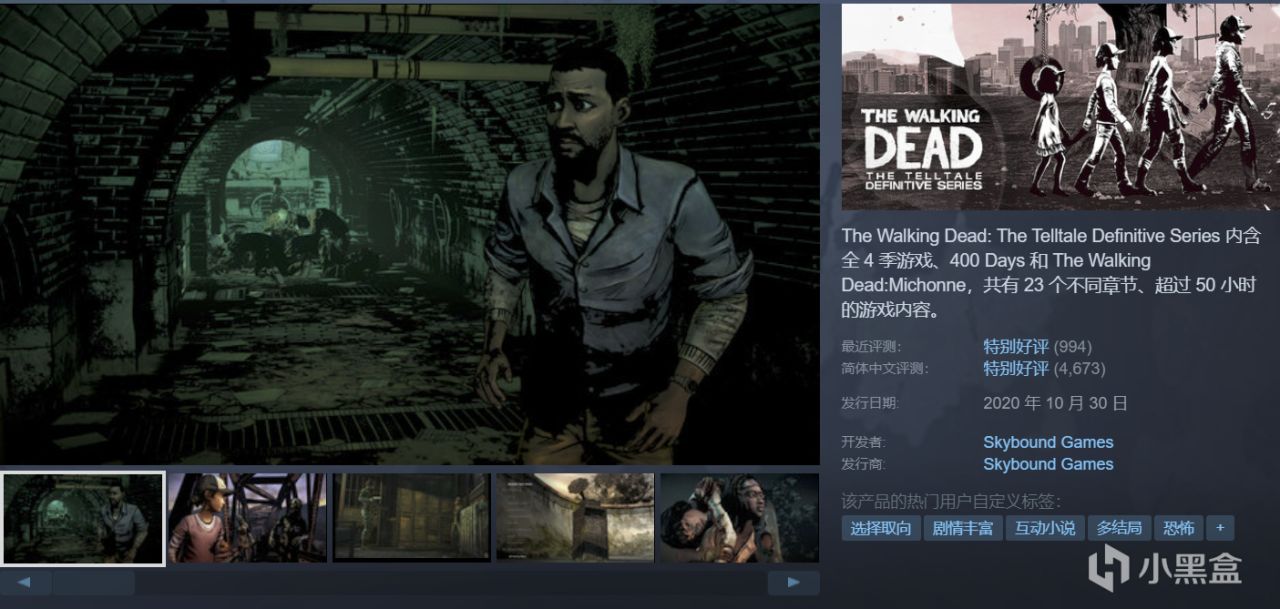
Task: Select the second thumbnail showing Clementine in cap
Action: coord(247,518)
